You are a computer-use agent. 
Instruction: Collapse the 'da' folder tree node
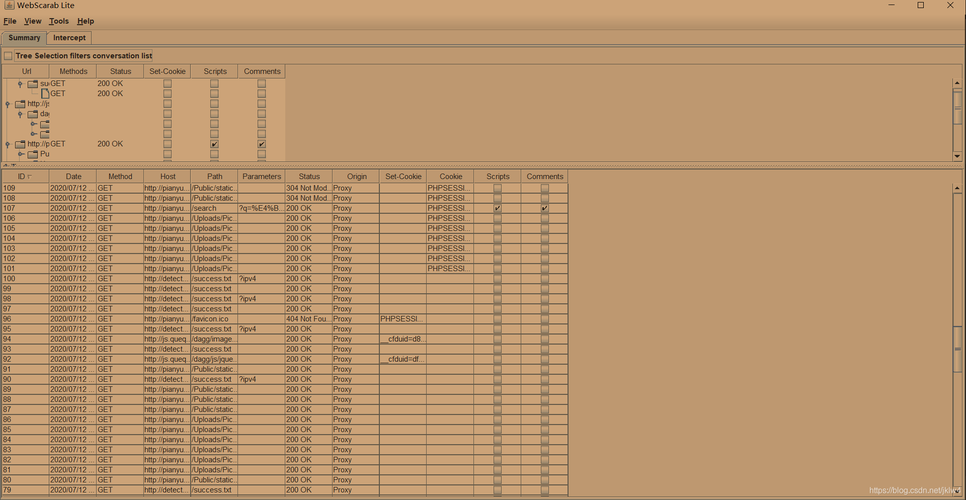(20, 114)
